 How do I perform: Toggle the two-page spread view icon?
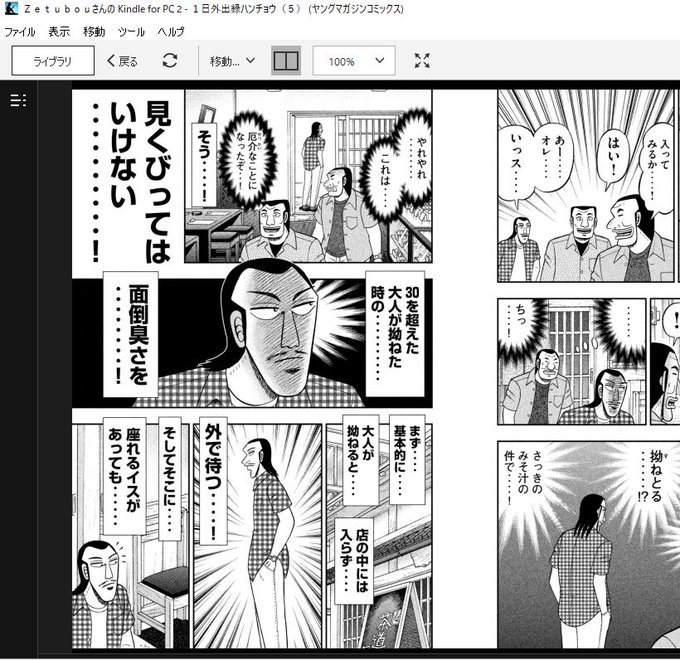(x=286, y=61)
